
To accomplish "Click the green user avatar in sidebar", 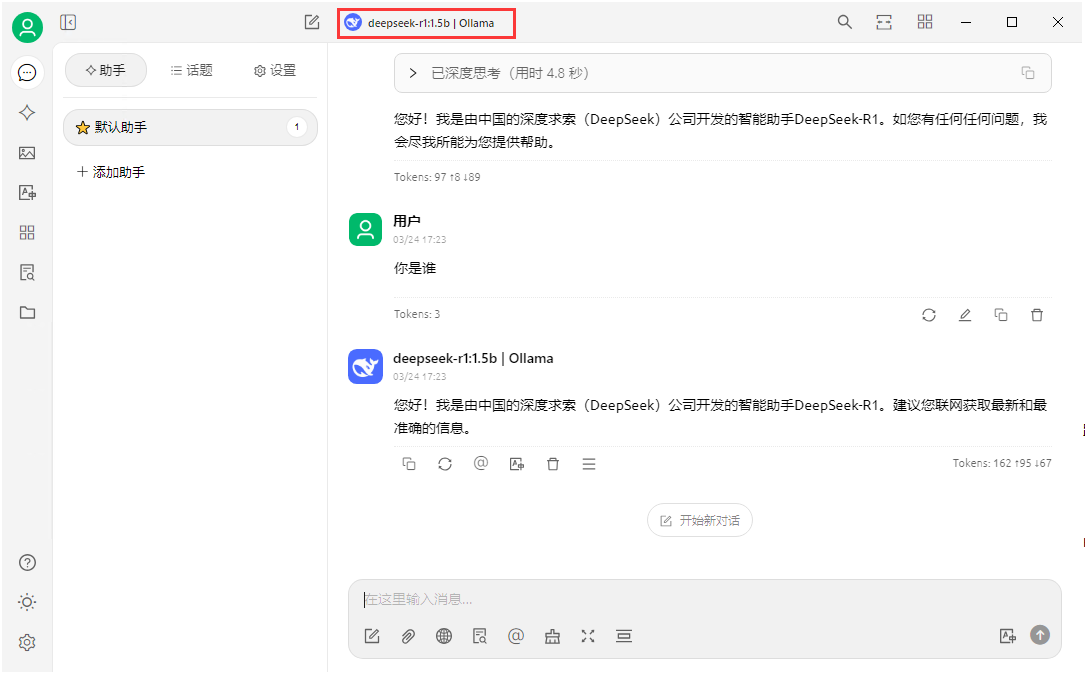I will tap(27, 28).
